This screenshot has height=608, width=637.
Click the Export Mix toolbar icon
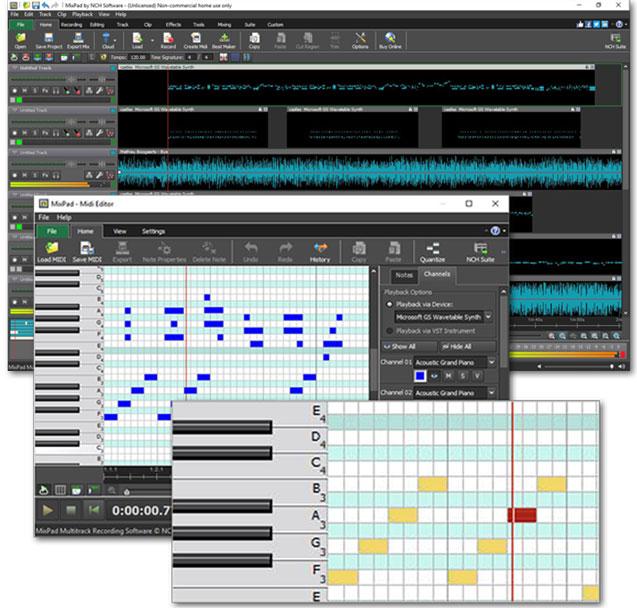[x=78, y=41]
